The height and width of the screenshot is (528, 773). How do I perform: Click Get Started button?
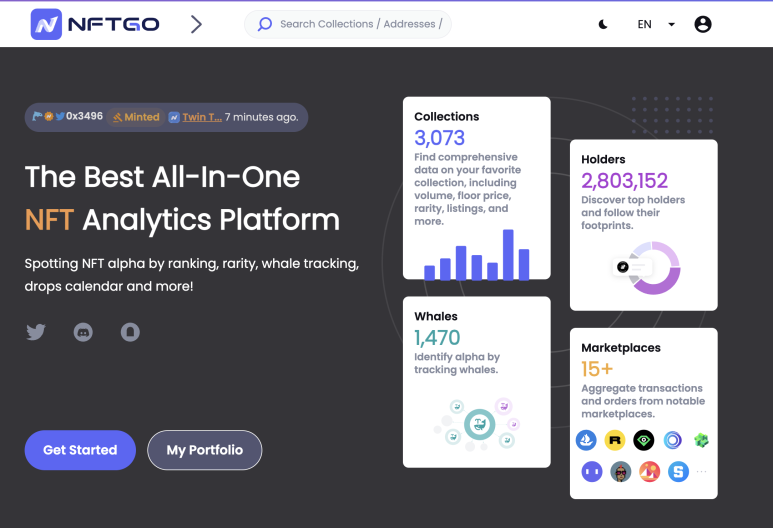tap(80, 450)
